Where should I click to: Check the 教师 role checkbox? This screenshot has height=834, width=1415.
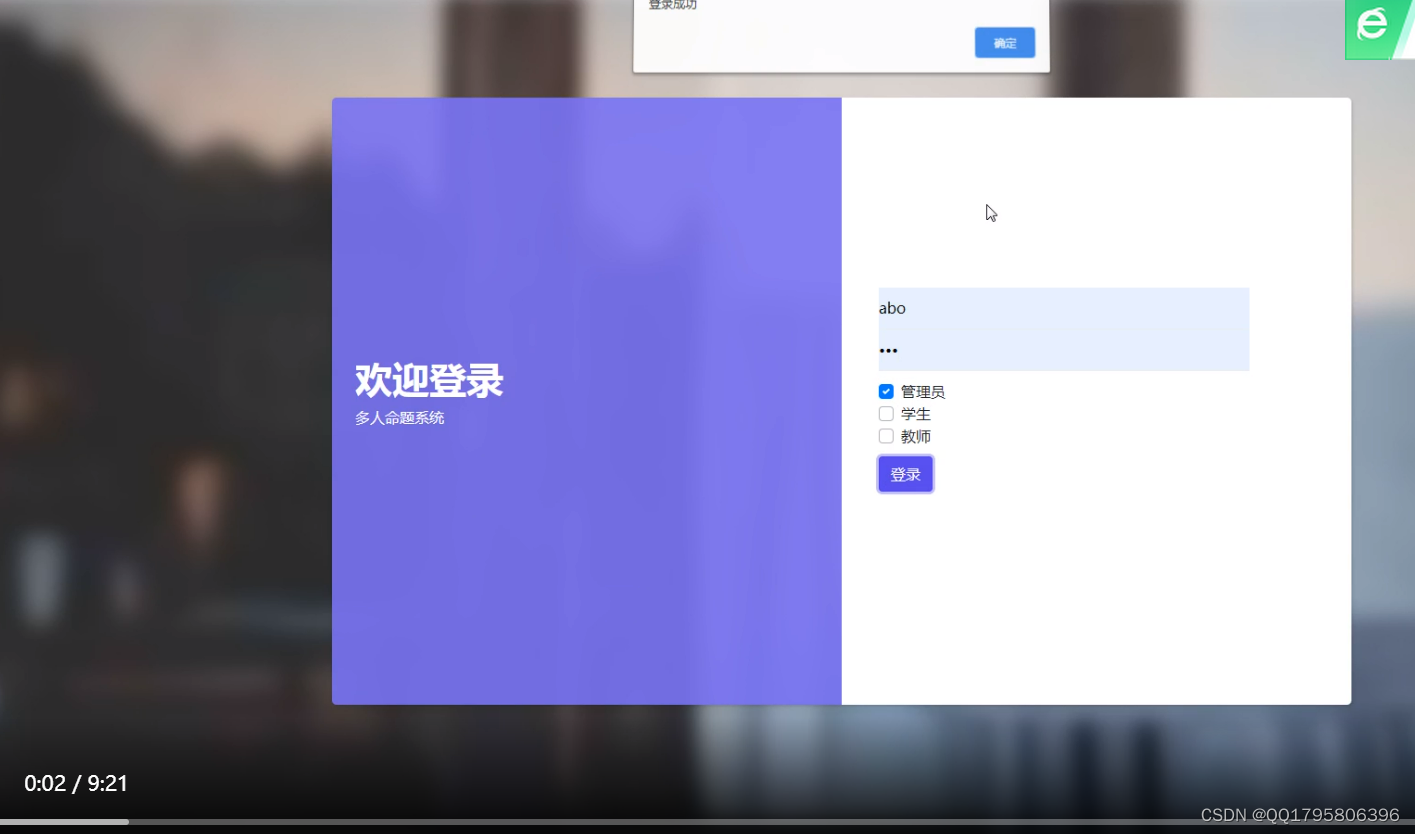click(x=886, y=436)
